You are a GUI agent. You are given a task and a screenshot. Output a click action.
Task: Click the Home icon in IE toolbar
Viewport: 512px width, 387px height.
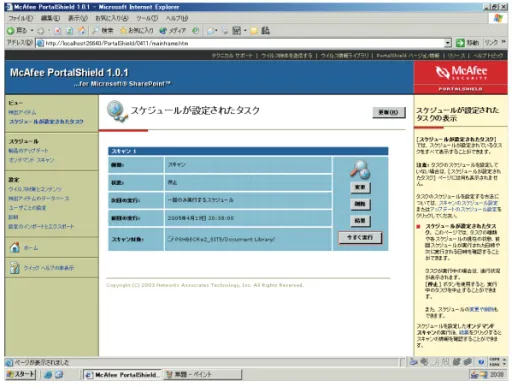pyautogui.click(x=82, y=31)
